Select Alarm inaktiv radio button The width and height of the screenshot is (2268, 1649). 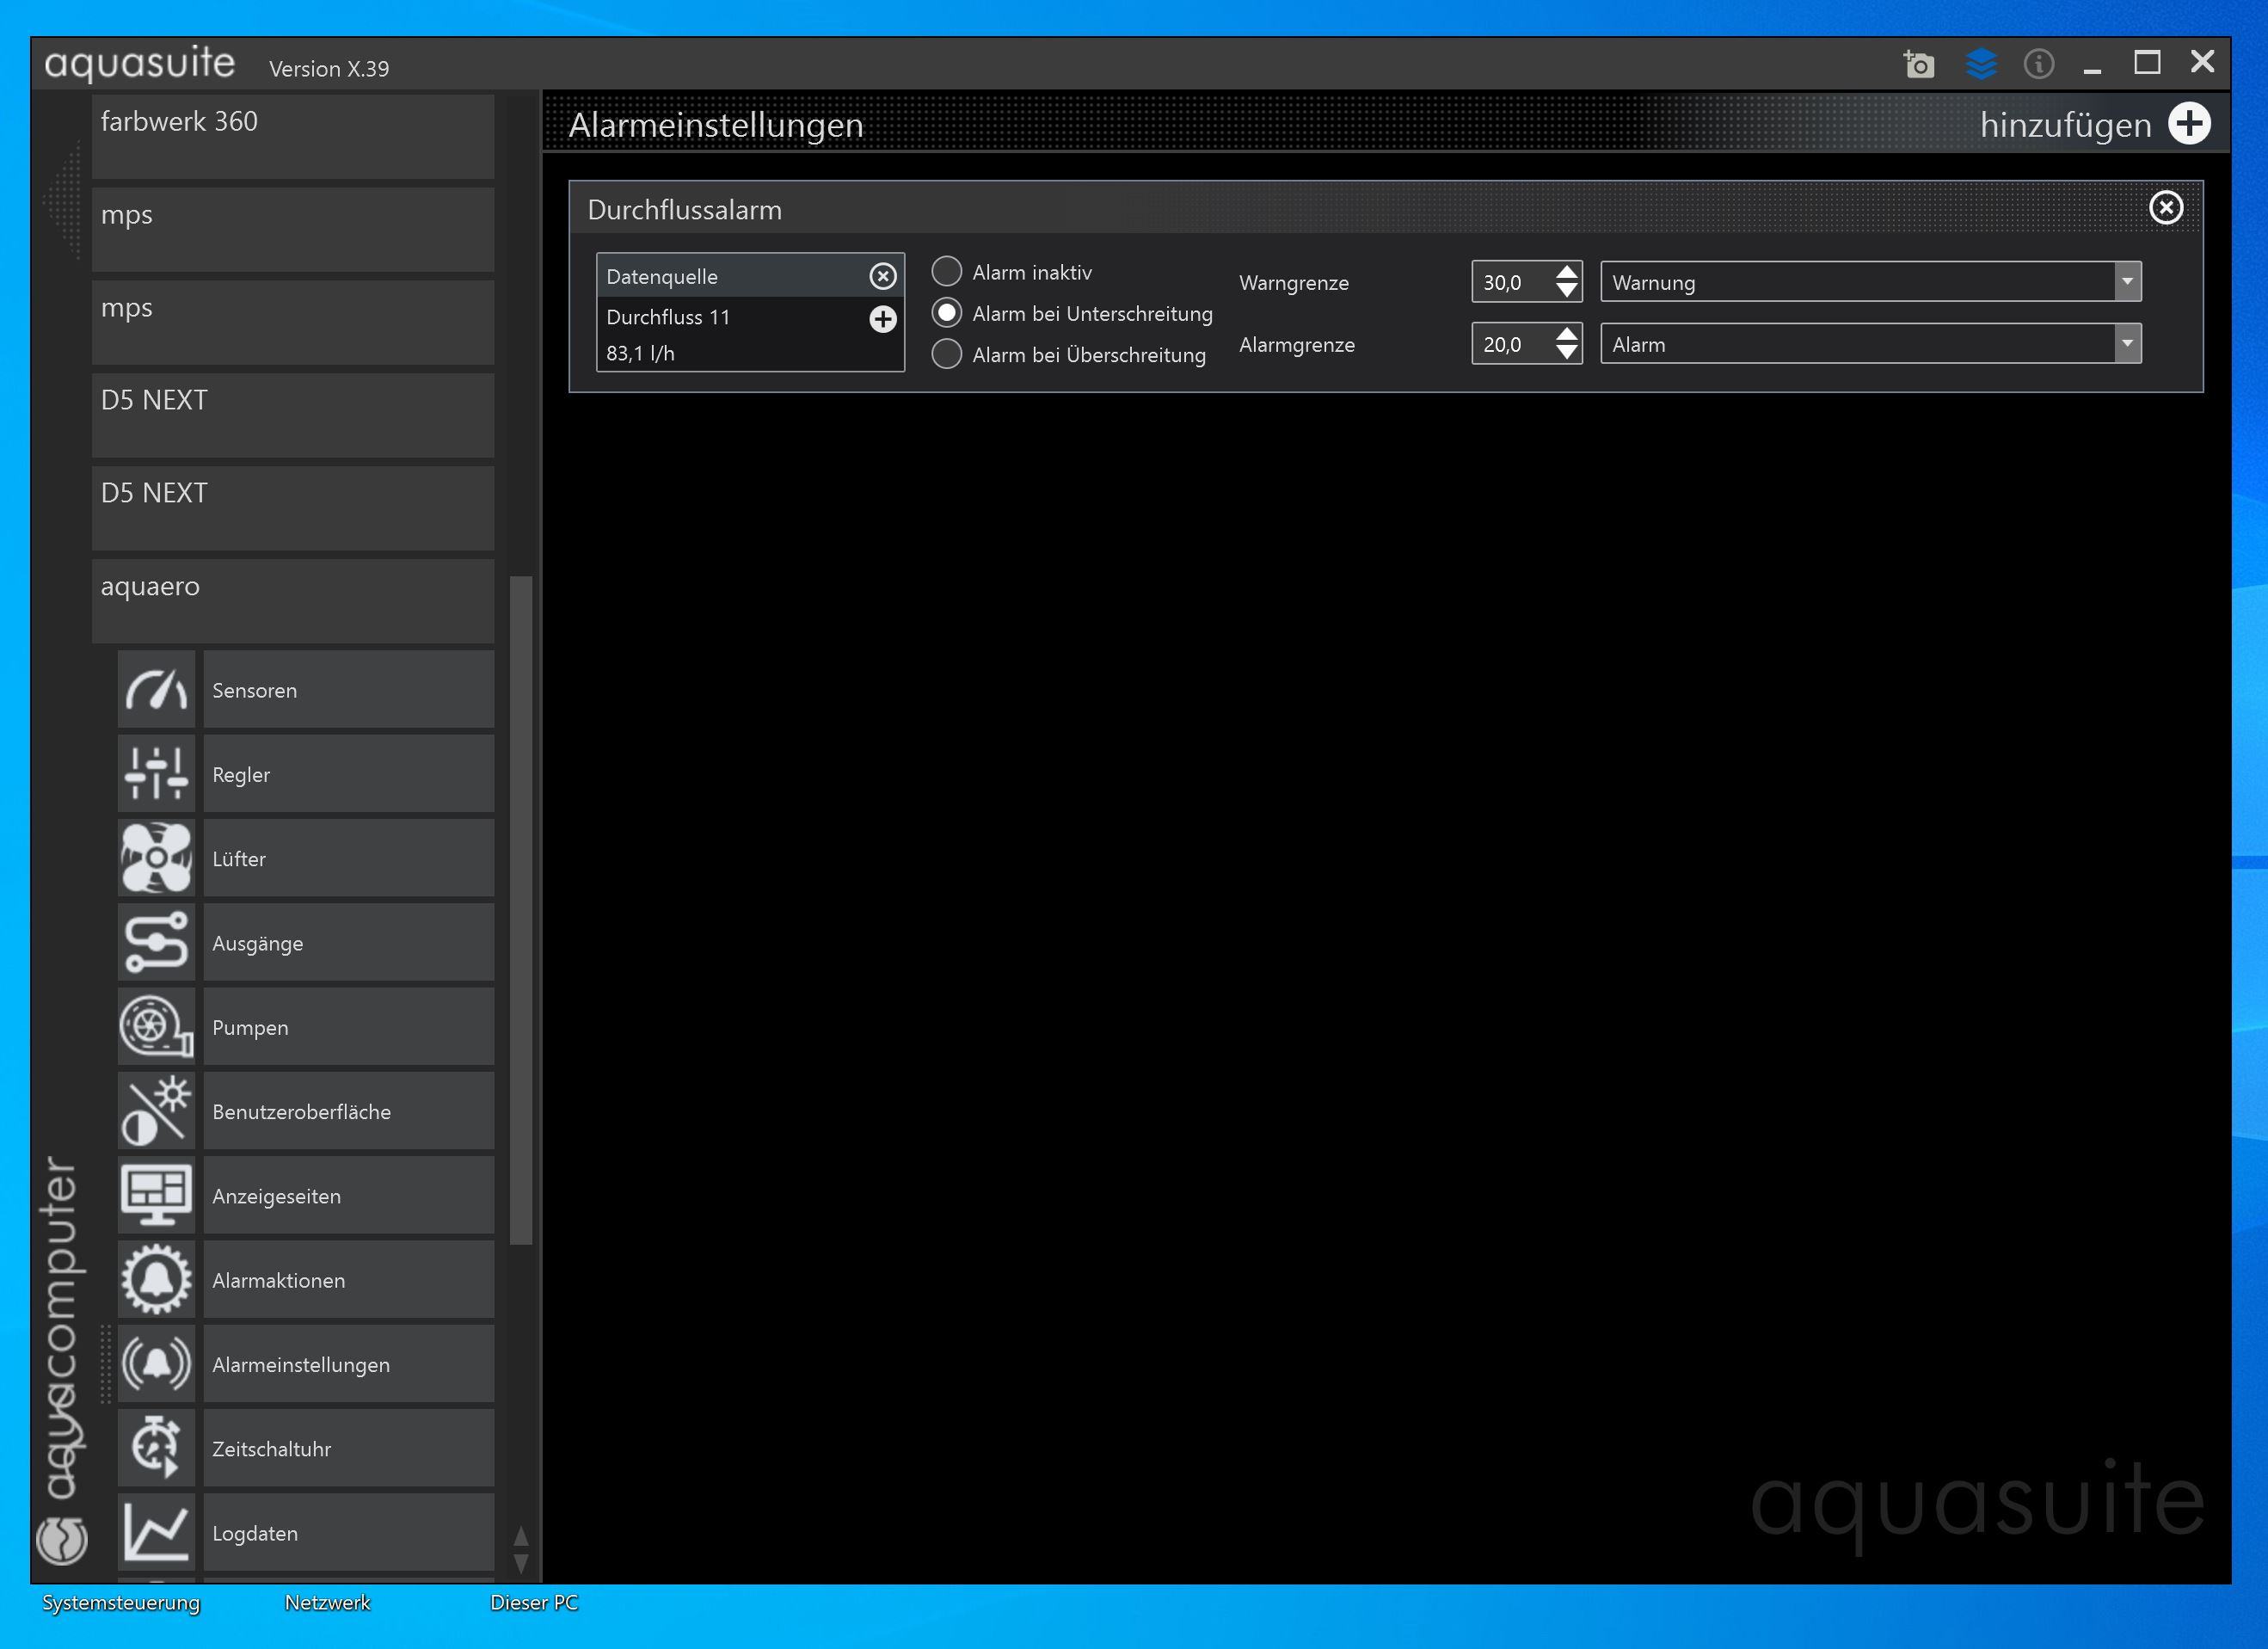(946, 271)
